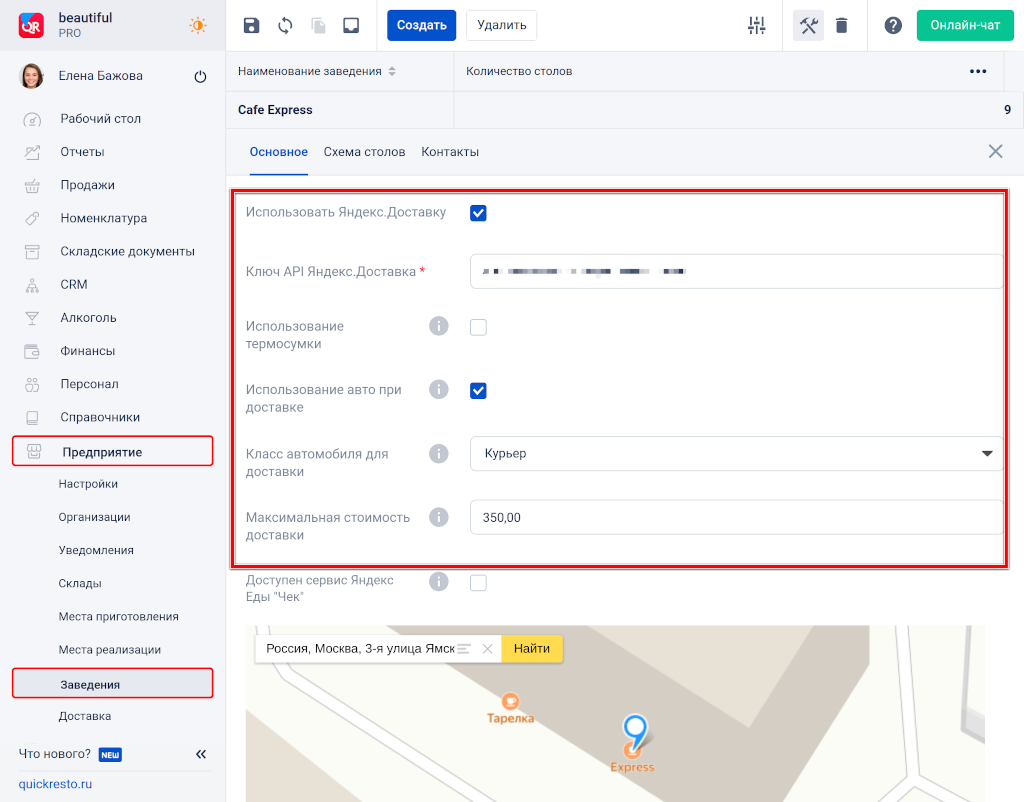Click the map address suggestions list icon

pos(464,649)
